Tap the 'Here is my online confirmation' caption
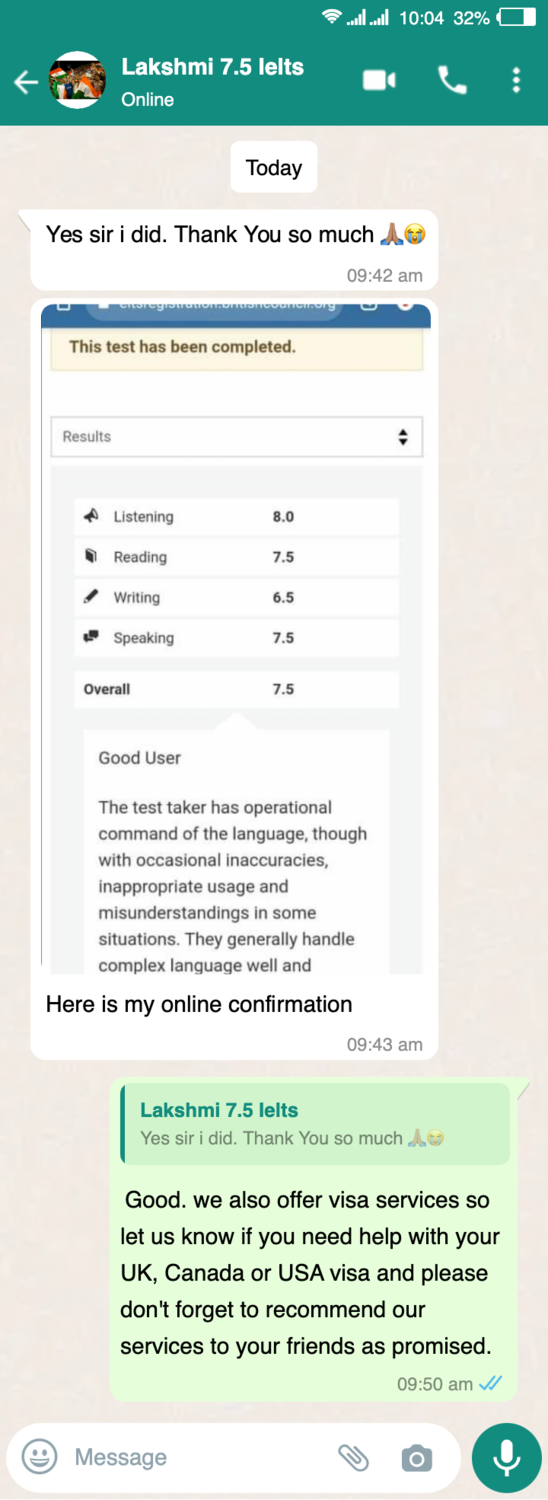 [x=199, y=1004]
